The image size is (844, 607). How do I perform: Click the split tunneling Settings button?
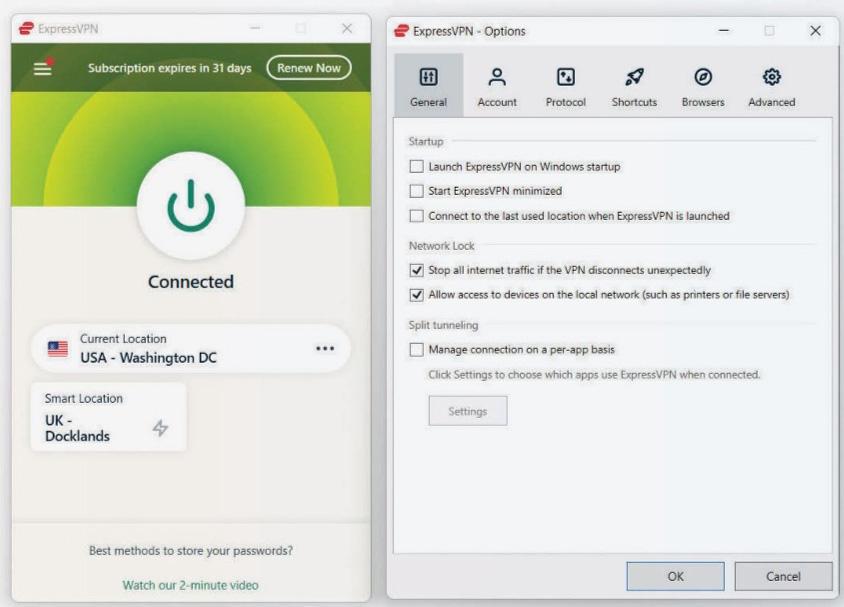(x=468, y=411)
